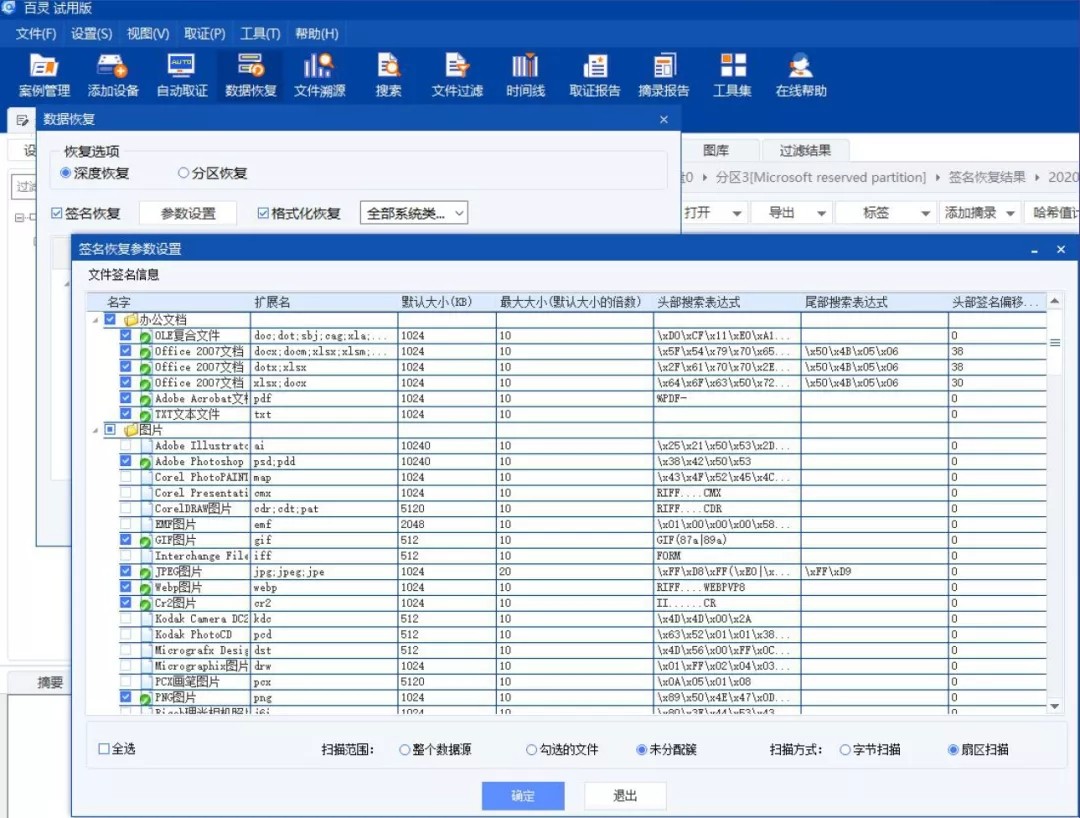Screen dimensions: 1080x818
Task: Confirm with the 确定 button
Action: 523,796
